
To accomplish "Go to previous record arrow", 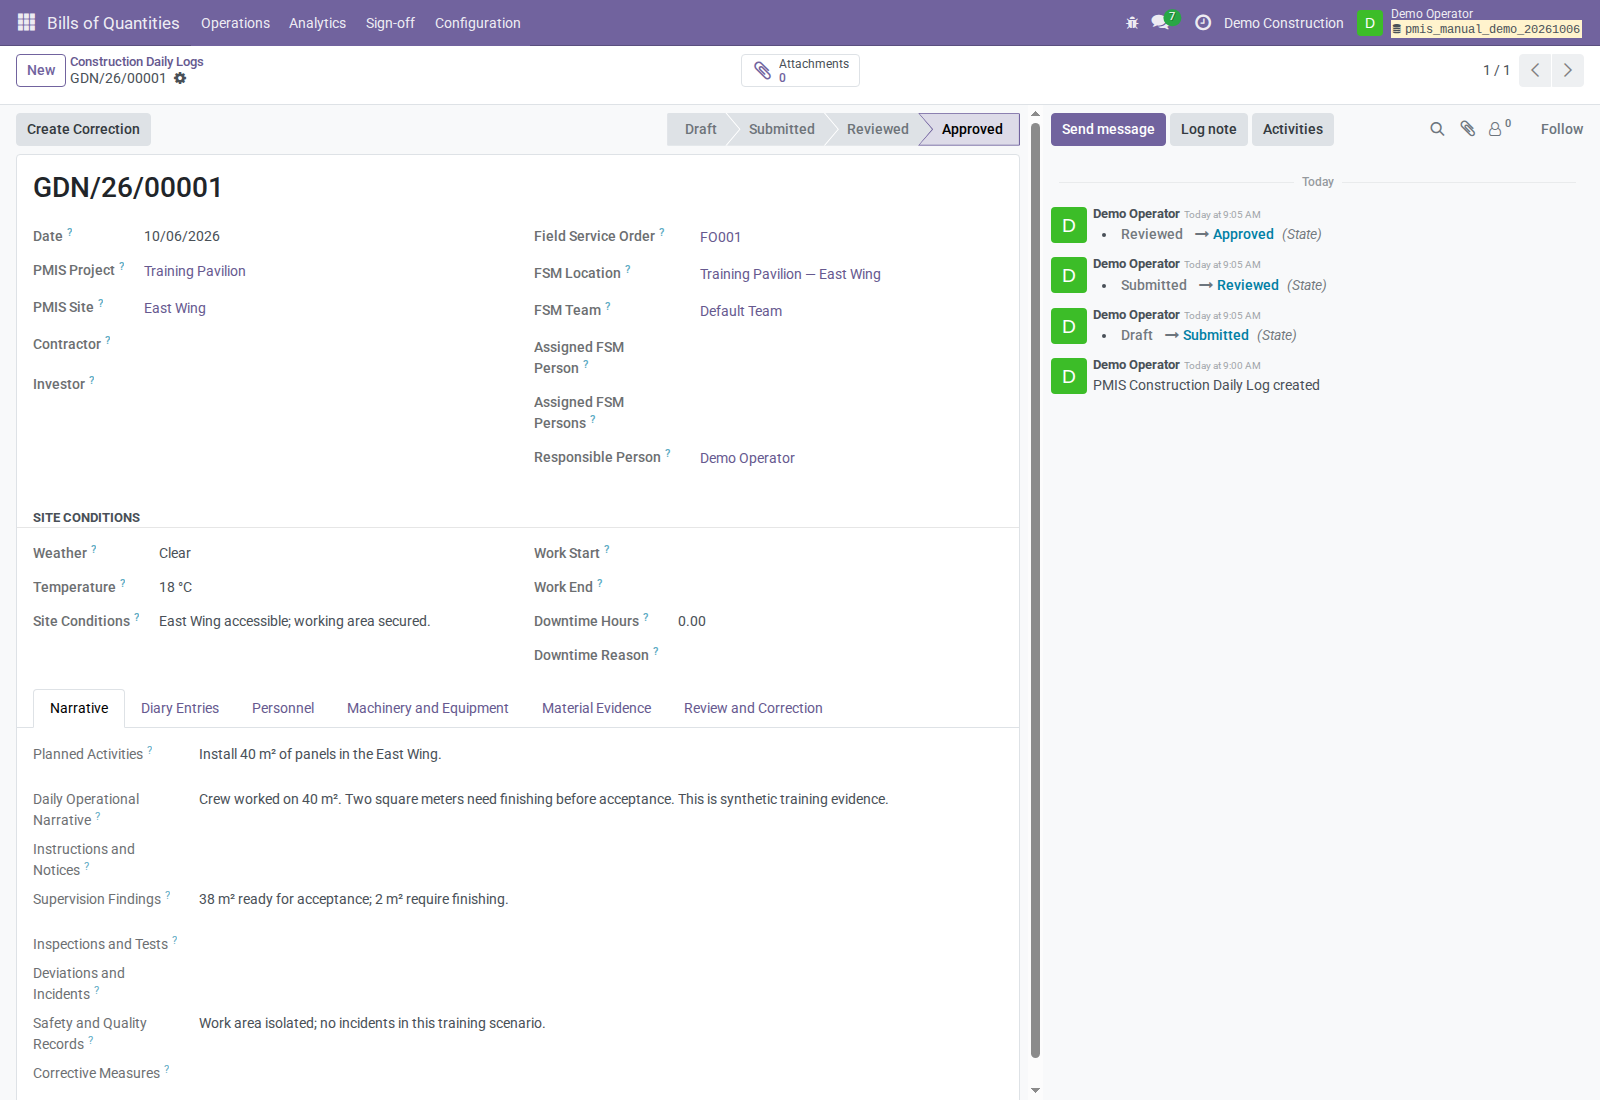I will point(1535,70).
